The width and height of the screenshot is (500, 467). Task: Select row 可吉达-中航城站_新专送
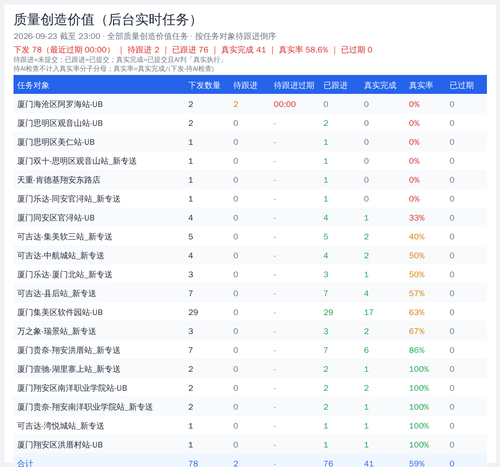click(x=250, y=256)
